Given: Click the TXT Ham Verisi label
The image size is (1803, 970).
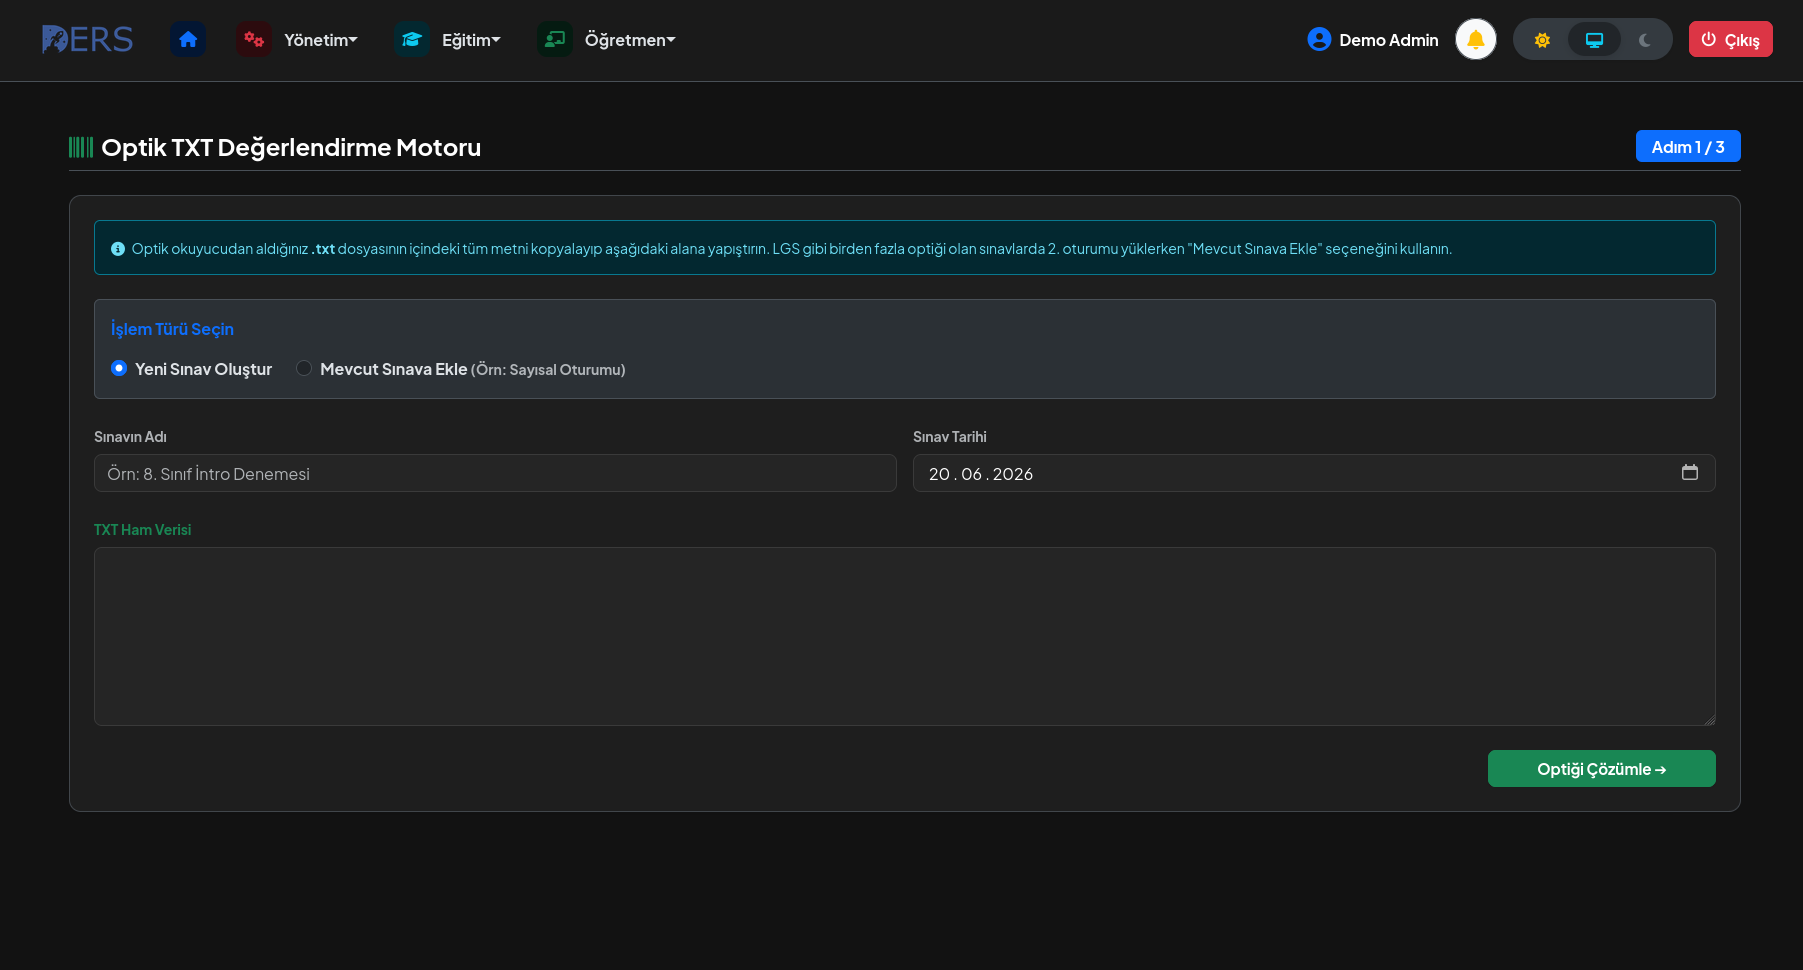Looking at the screenshot, I should (142, 530).
